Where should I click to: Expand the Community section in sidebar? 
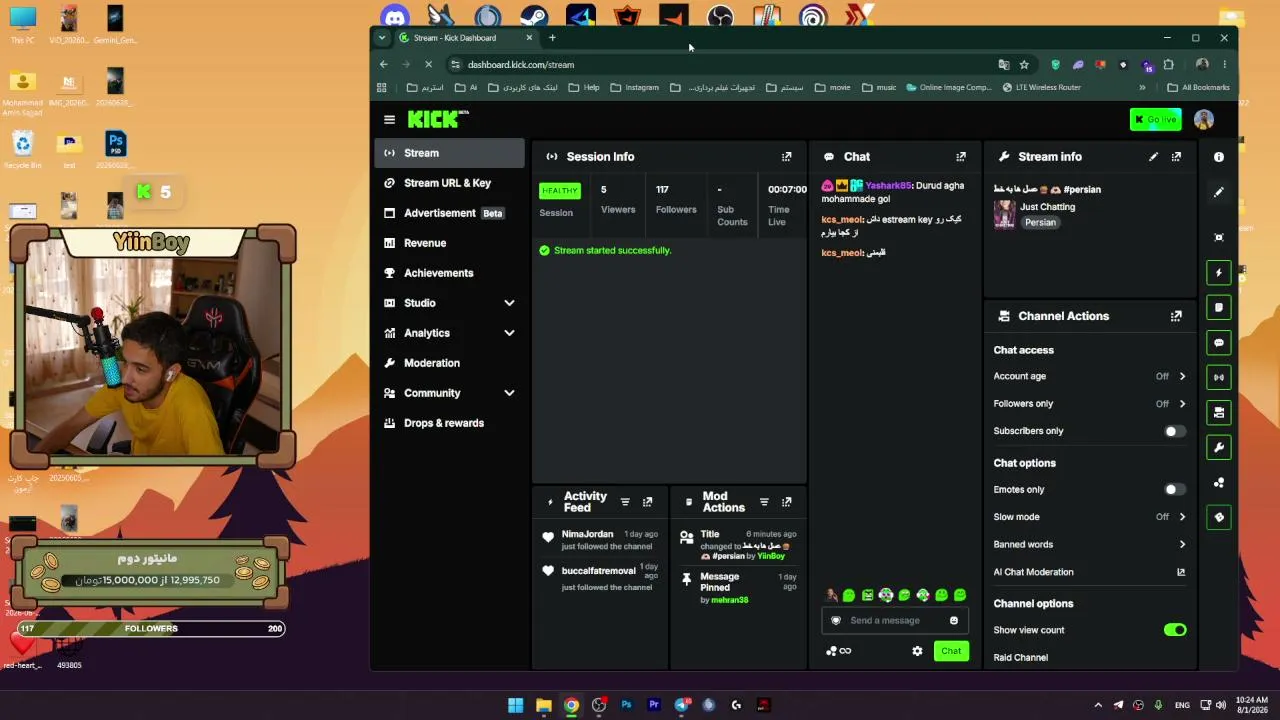click(450, 393)
